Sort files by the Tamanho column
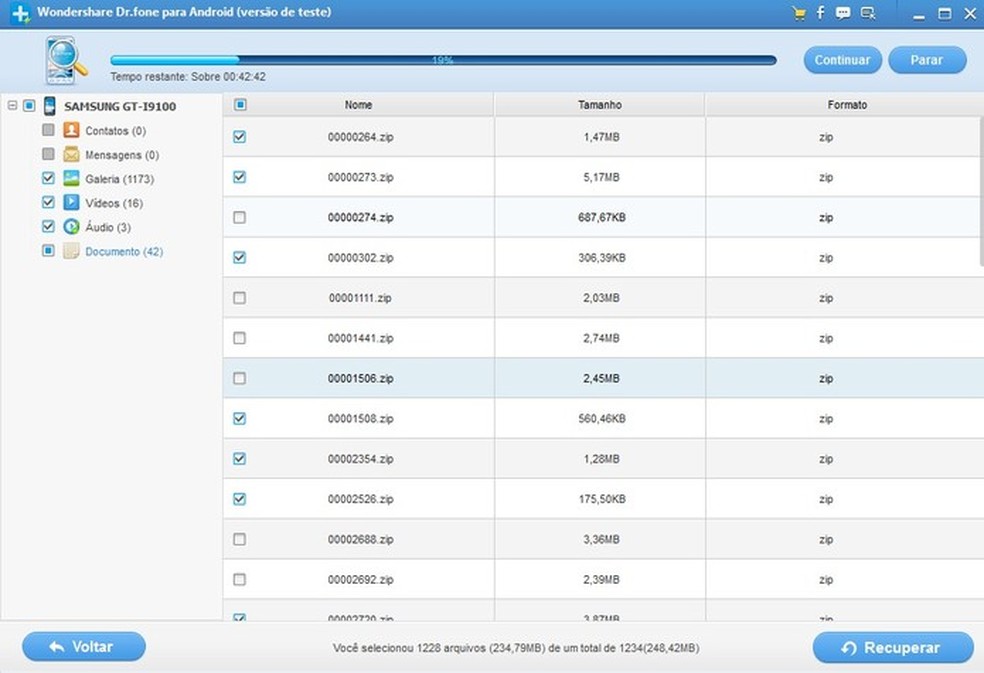The width and height of the screenshot is (984, 673). pyautogui.click(x=599, y=104)
